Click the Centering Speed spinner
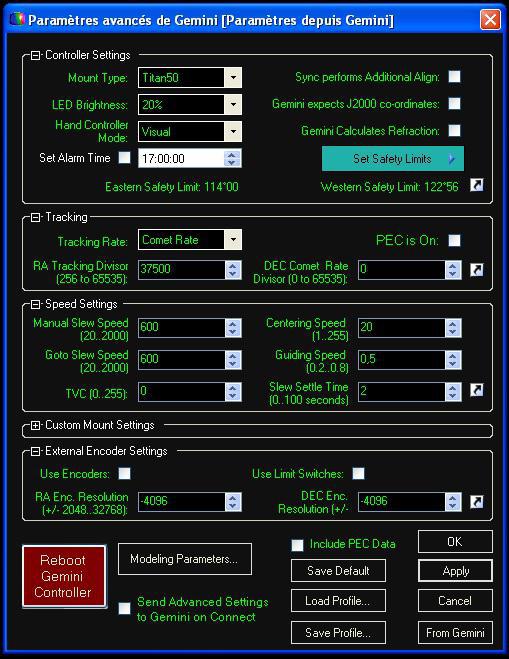Screen dimensions: 509x659 pos(453,328)
